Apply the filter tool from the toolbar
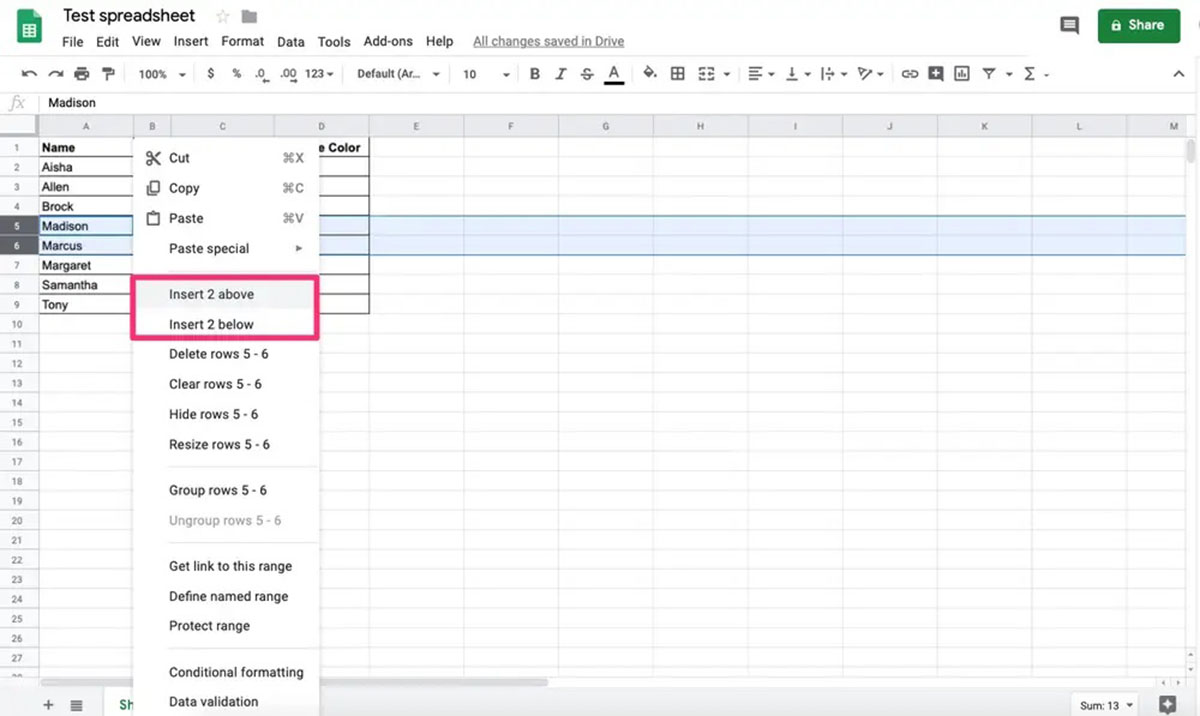Screen dimensions: 1200x716 click(x=988, y=73)
